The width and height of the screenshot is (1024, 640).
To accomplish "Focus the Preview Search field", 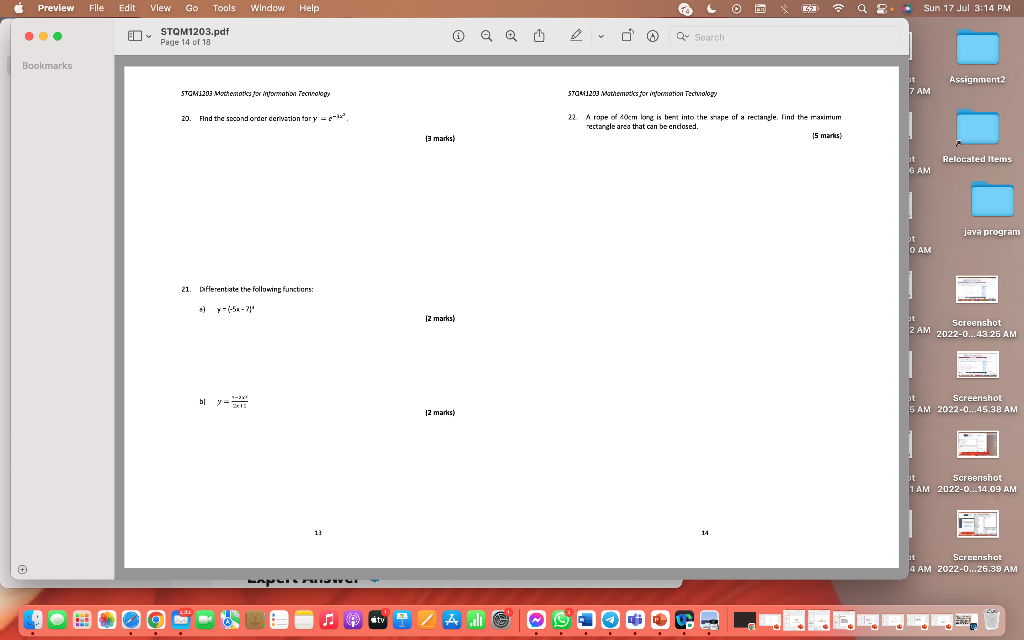I will [784, 37].
